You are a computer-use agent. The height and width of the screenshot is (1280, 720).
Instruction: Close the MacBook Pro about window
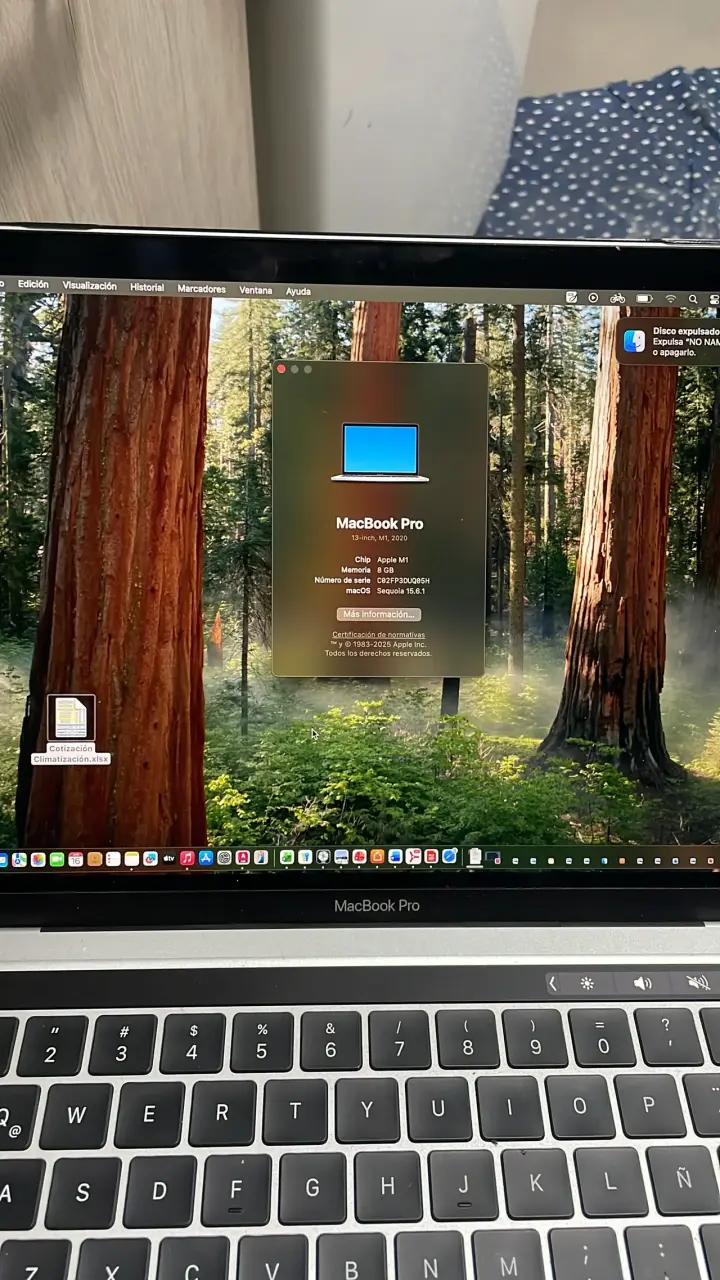[x=281, y=369]
